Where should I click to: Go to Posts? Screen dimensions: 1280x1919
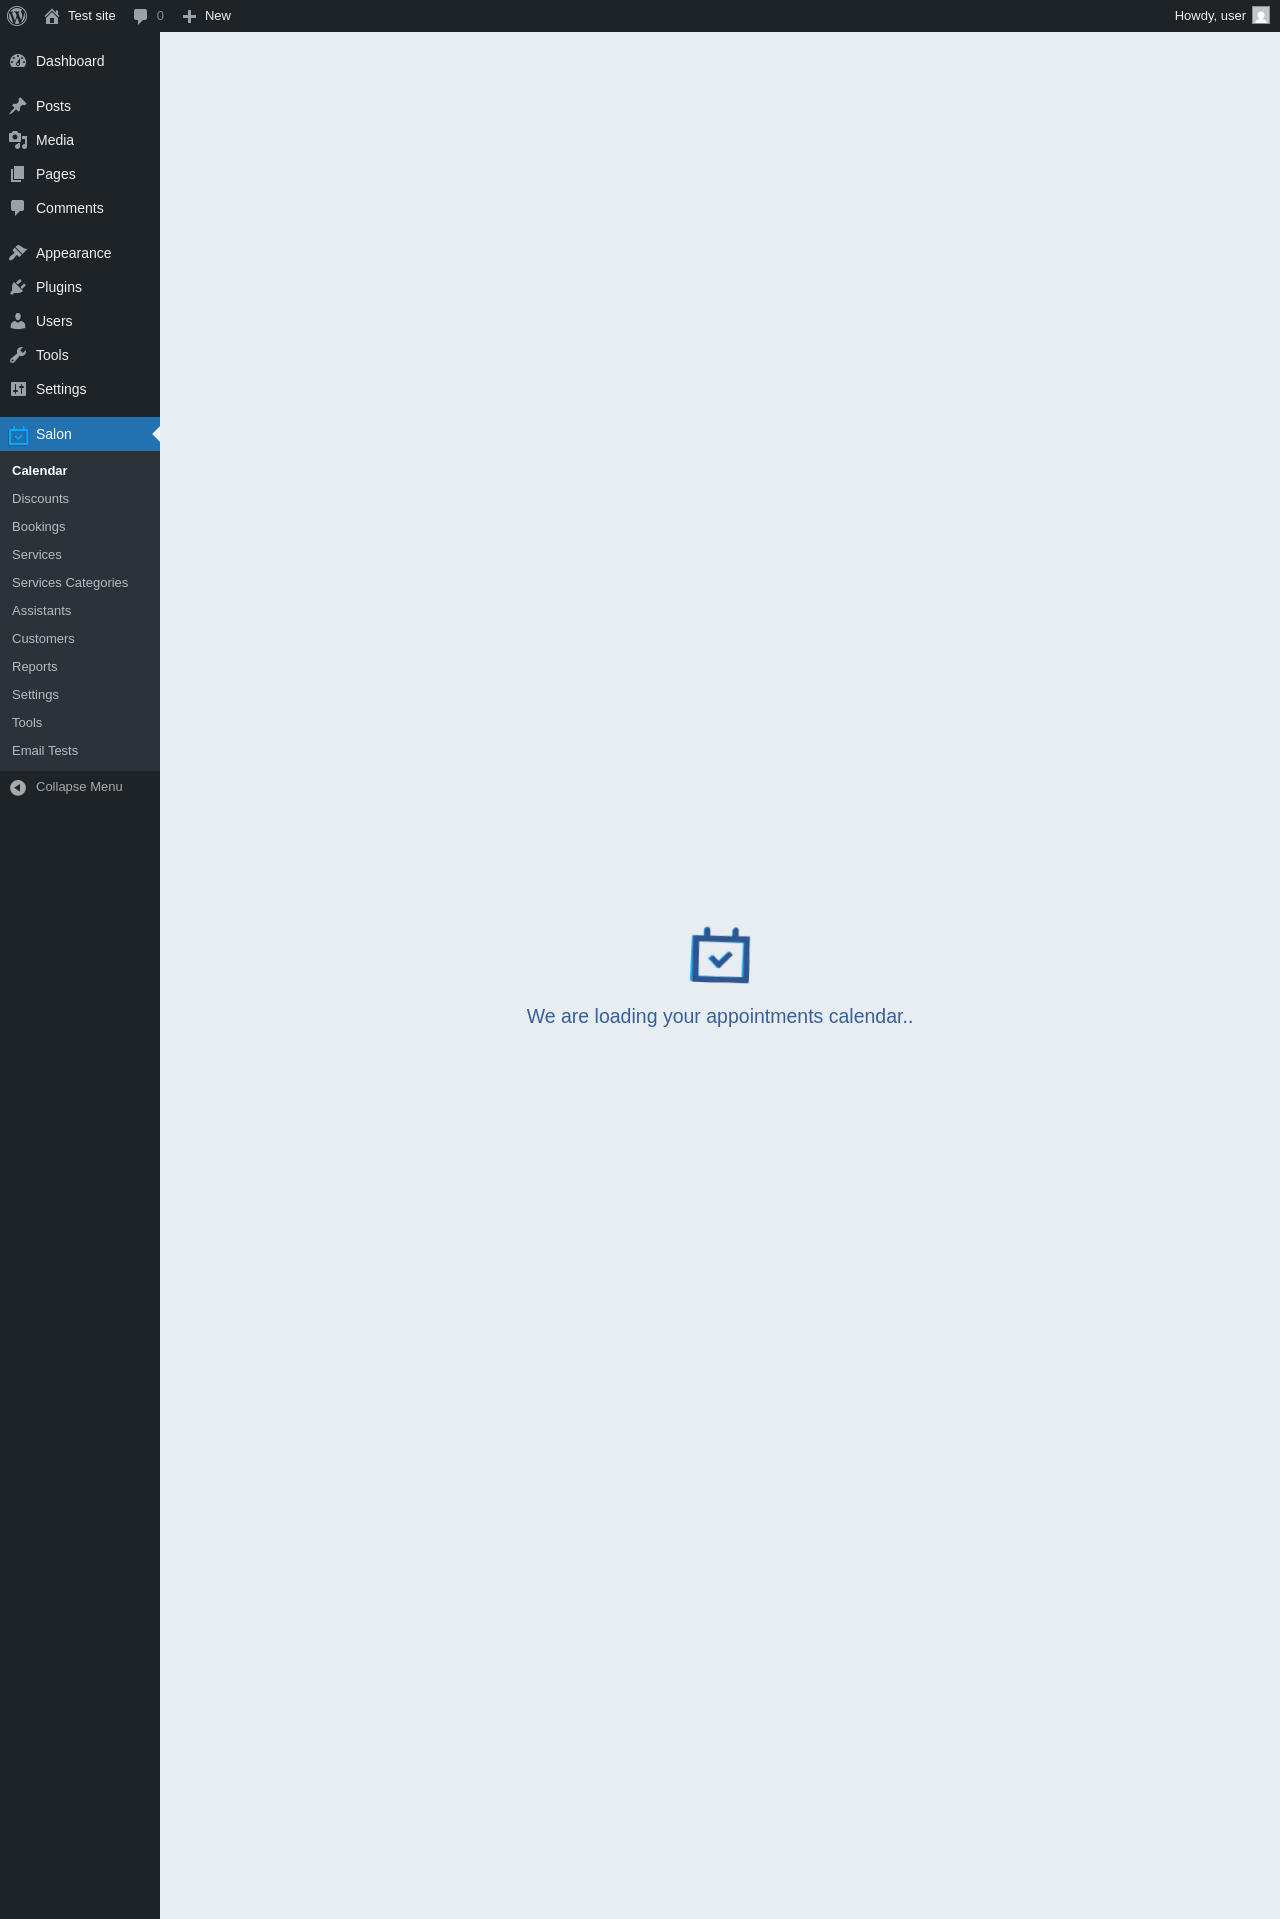point(80,106)
